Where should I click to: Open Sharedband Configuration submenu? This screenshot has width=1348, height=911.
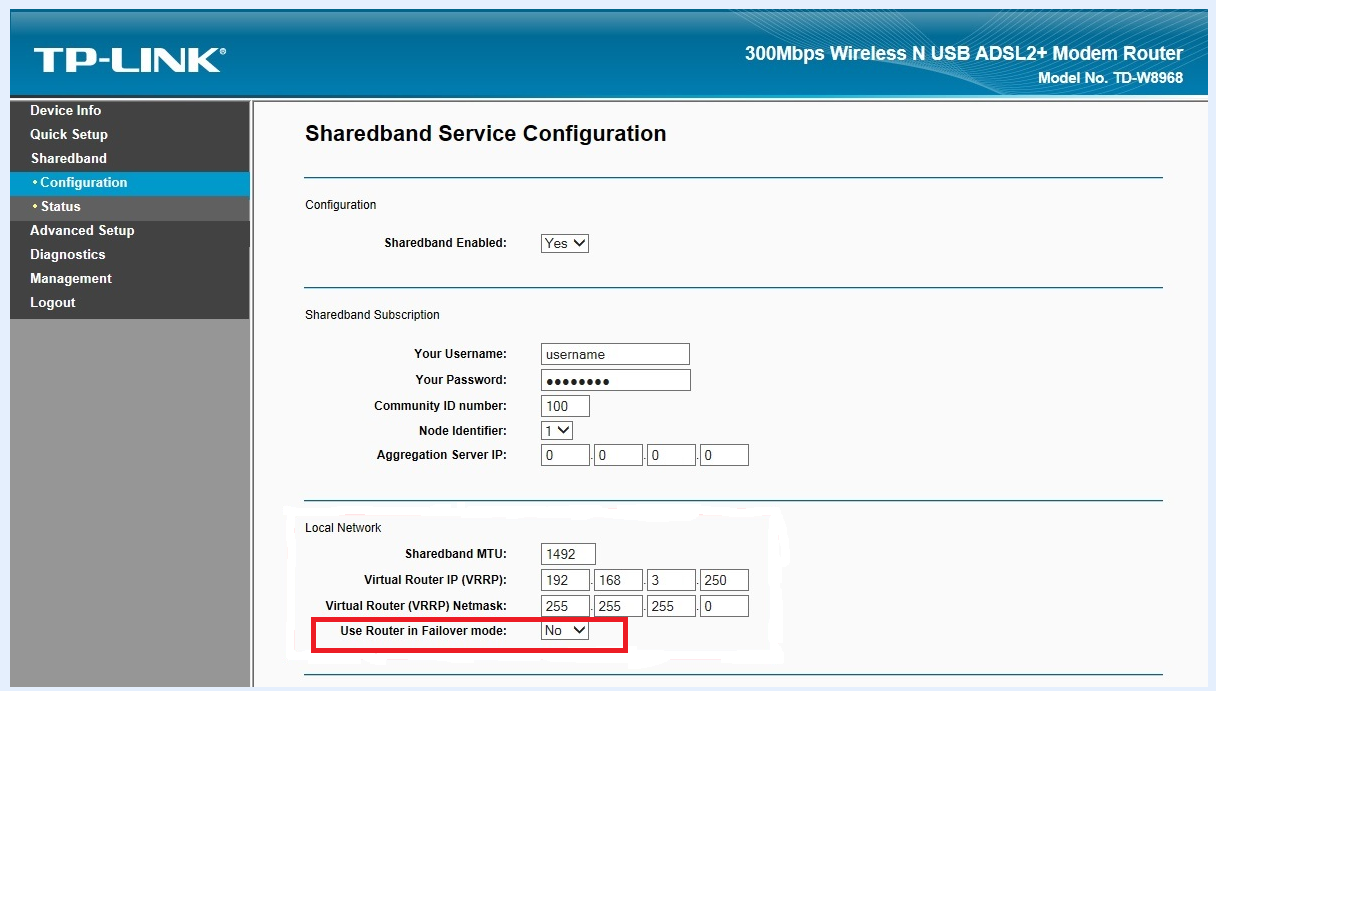click(x=130, y=183)
